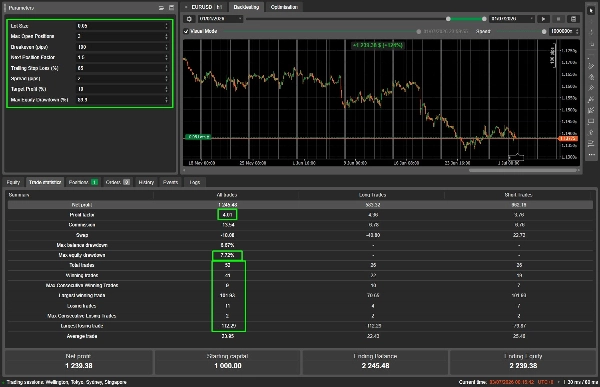Click the Net profit 1 239.38 summary box
The height and width of the screenshot is (387, 600).
[x=79, y=362]
